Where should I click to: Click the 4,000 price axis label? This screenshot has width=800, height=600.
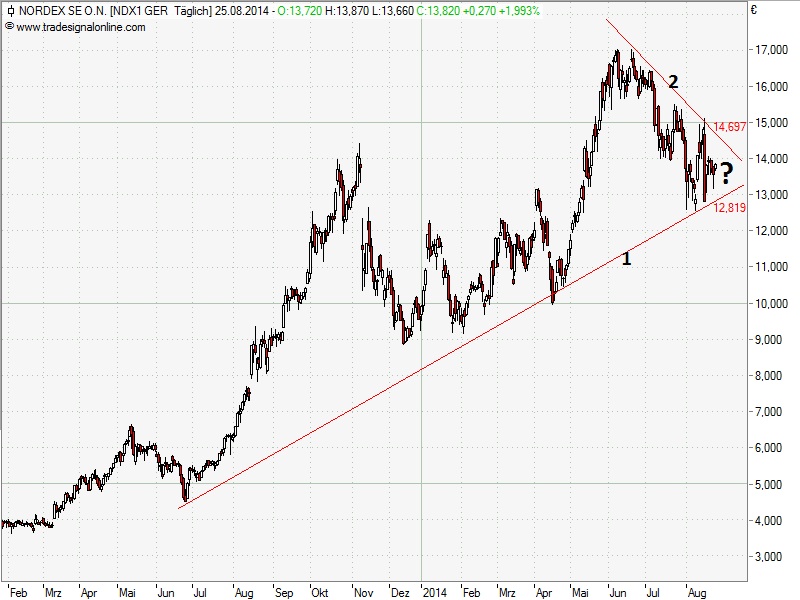point(769,521)
